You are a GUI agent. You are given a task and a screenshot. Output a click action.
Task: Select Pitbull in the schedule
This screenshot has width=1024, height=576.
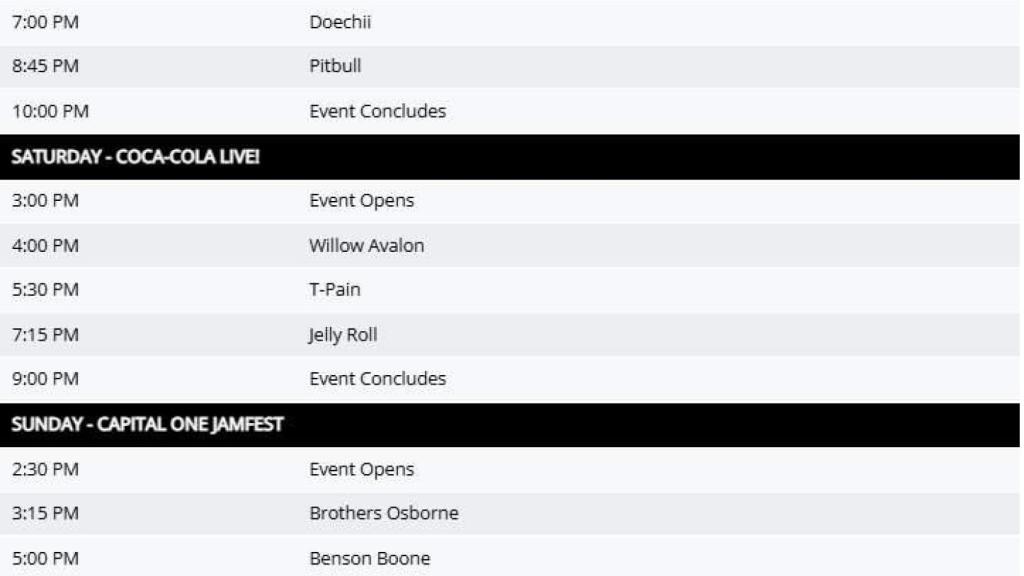pyautogui.click(x=335, y=67)
